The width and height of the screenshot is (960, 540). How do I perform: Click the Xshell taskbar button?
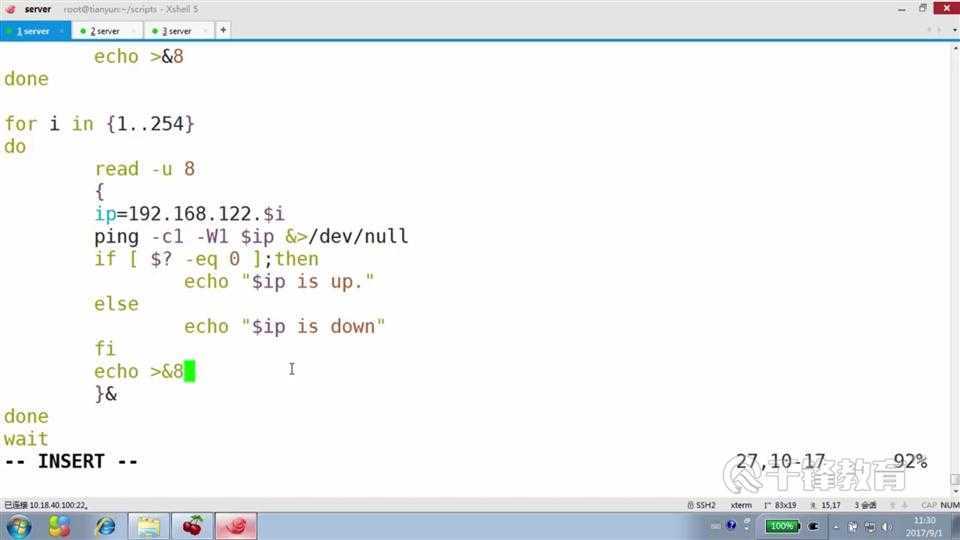[236, 527]
